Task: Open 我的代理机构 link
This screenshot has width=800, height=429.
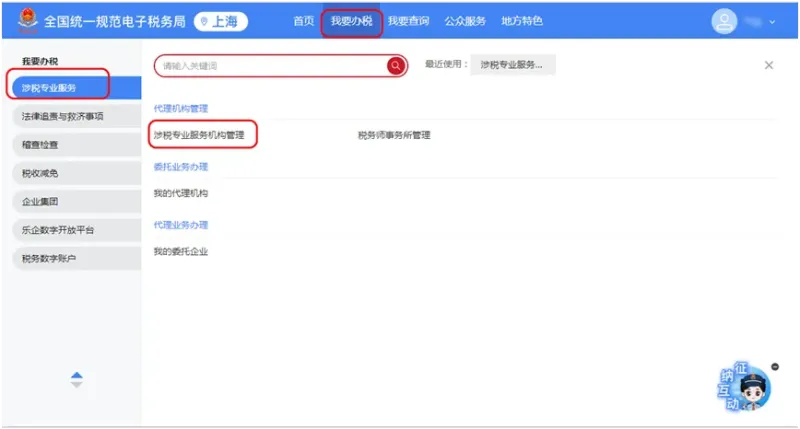Action: [x=181, y=193]
